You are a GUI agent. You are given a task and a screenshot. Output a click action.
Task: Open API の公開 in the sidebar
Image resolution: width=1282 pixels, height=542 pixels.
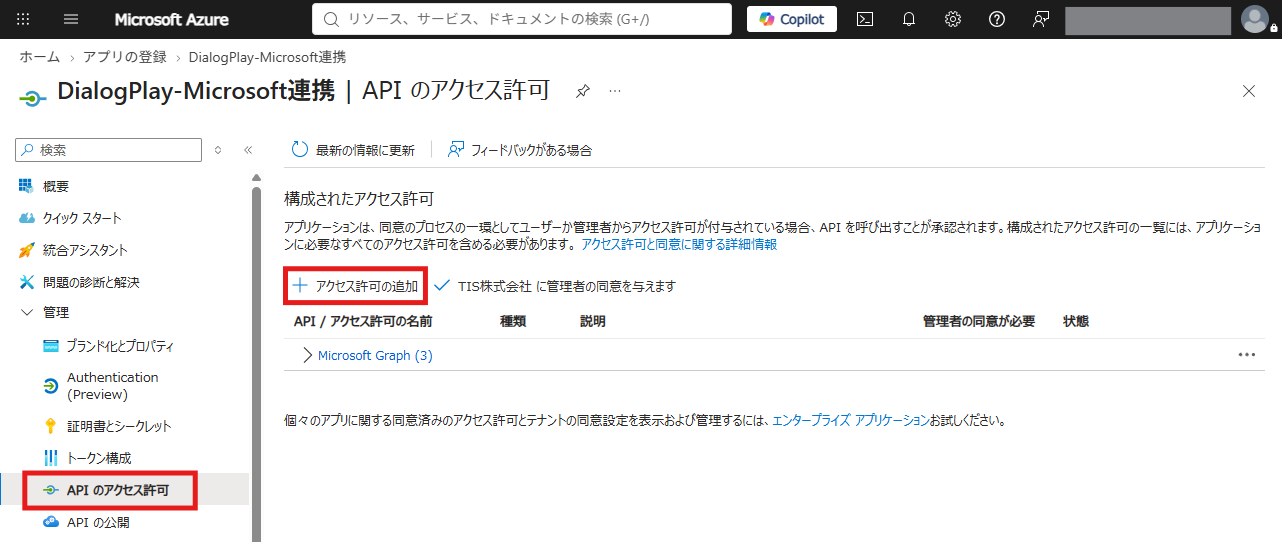[98, 522]
